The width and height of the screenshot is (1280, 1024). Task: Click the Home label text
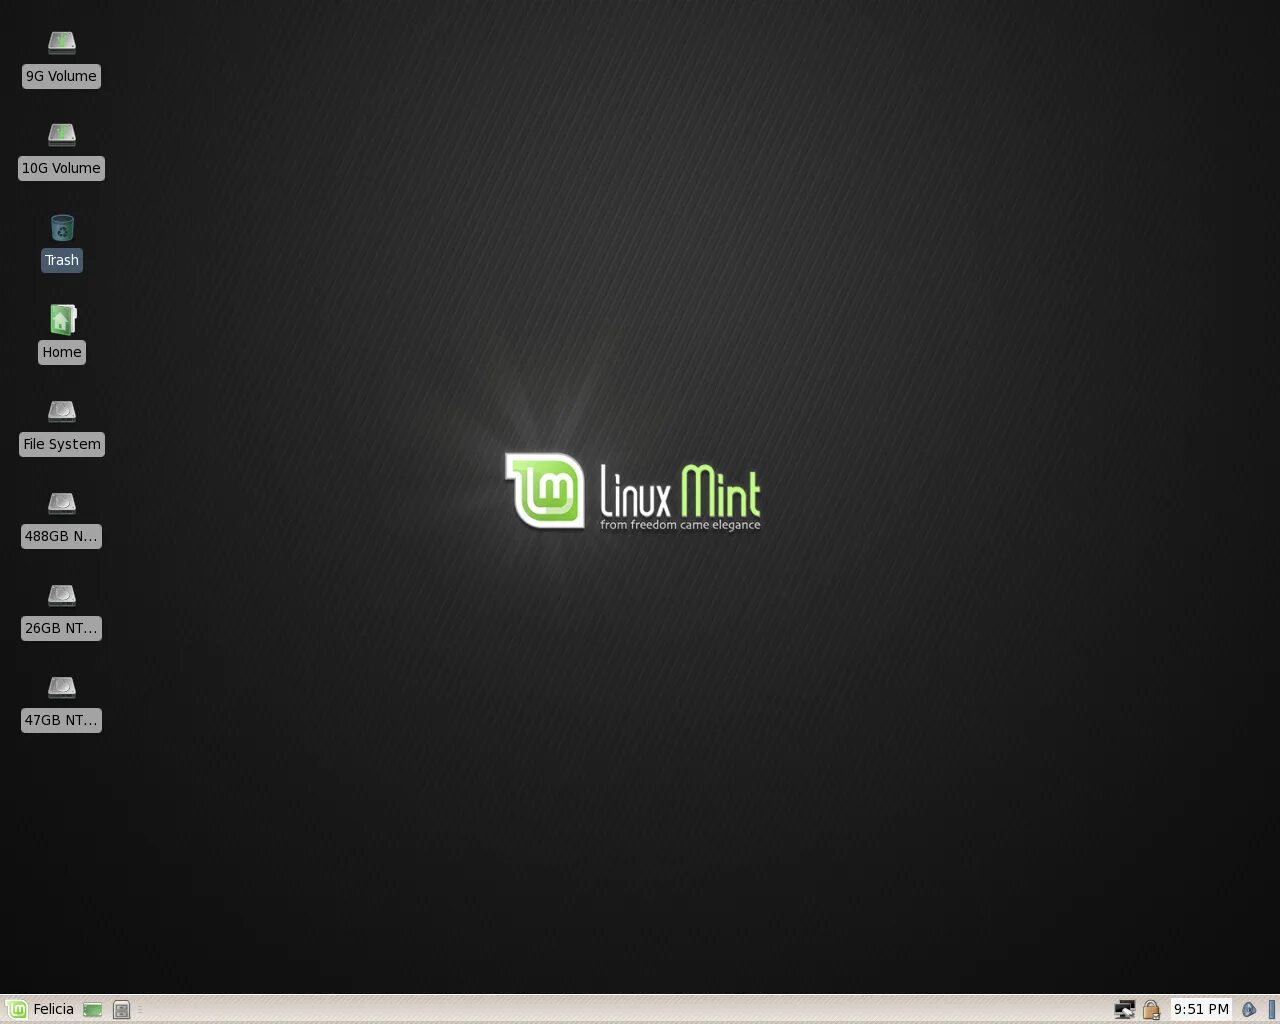tap(62, 352)
